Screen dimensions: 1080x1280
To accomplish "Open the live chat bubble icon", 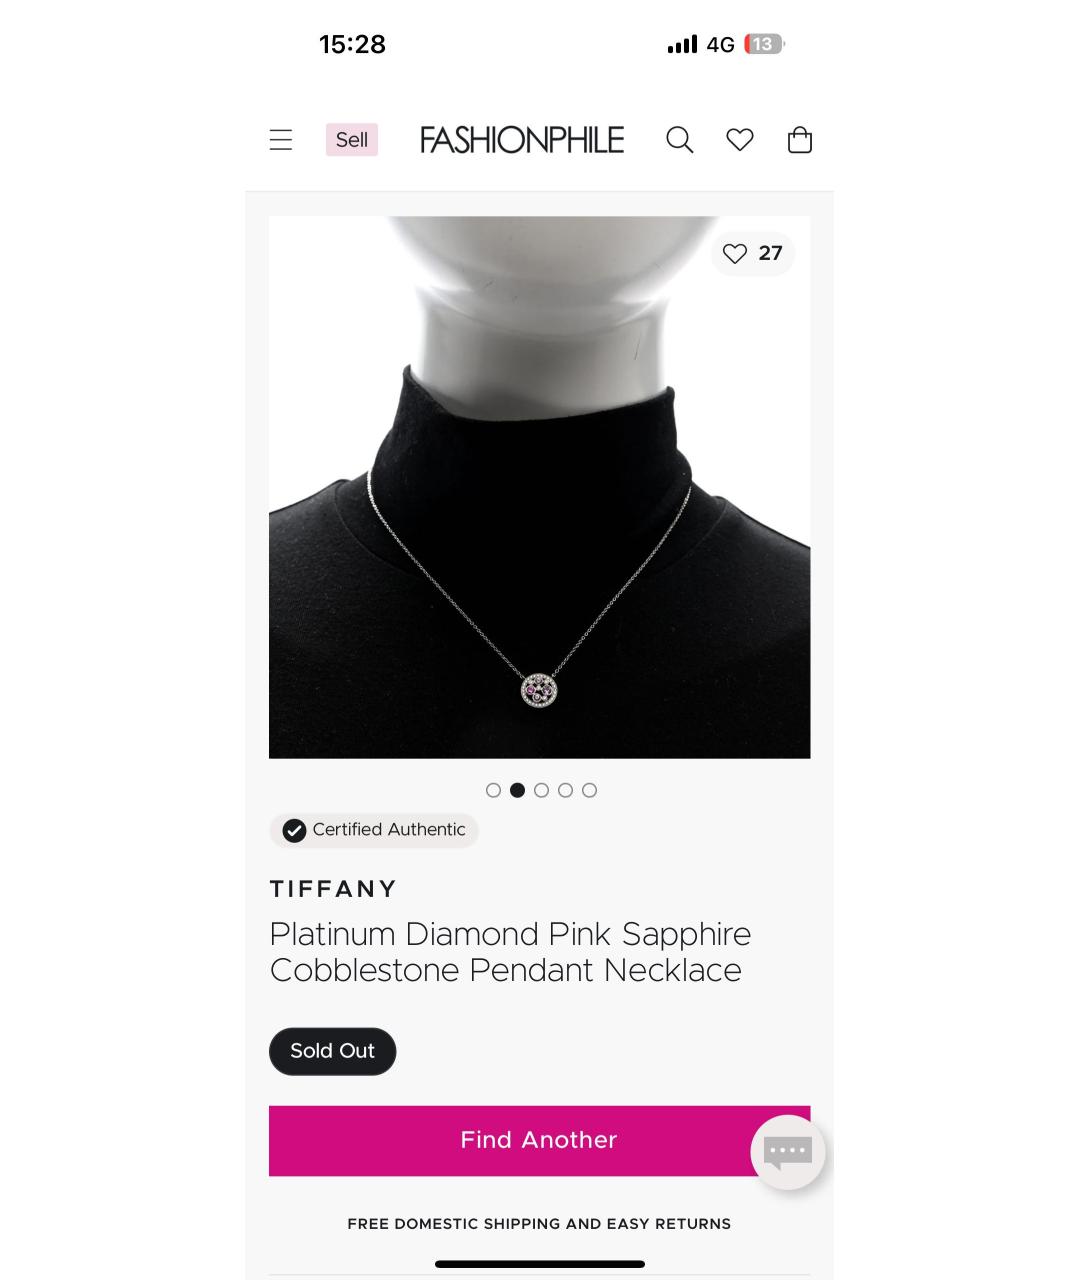I will click(x=788, y=1152).
